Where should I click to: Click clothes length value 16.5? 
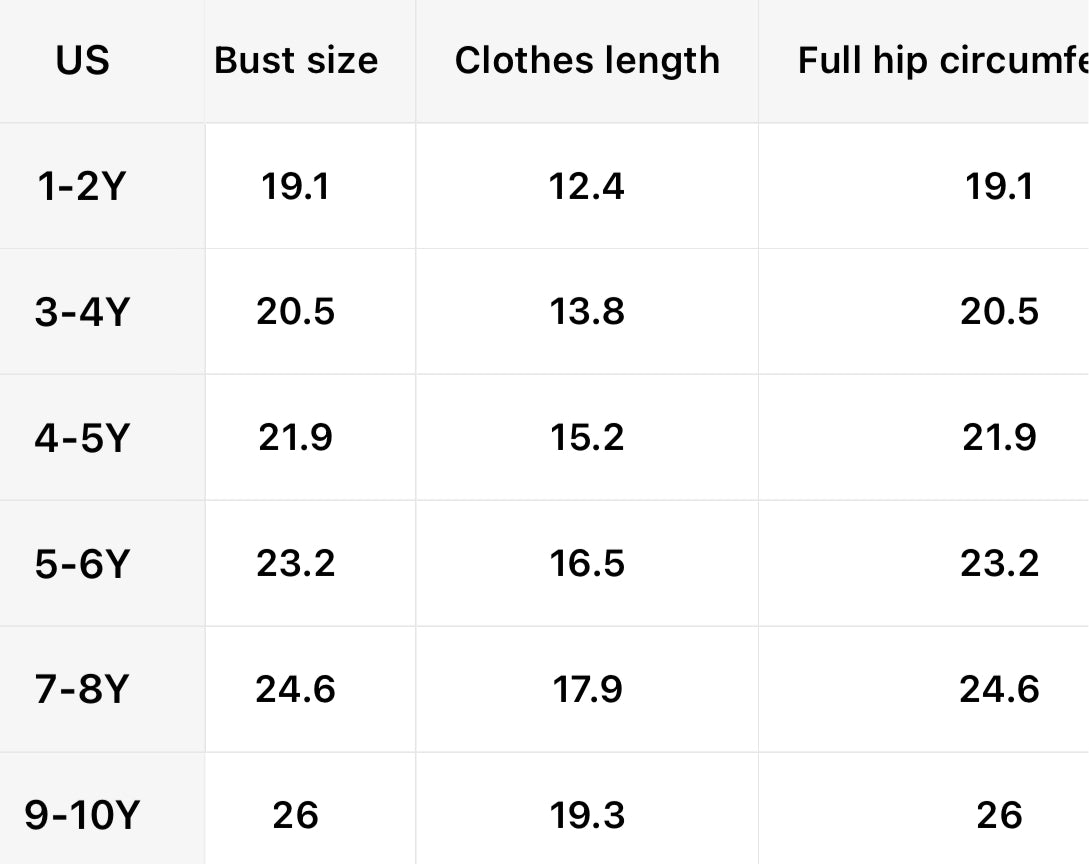(x=587, y=565)
